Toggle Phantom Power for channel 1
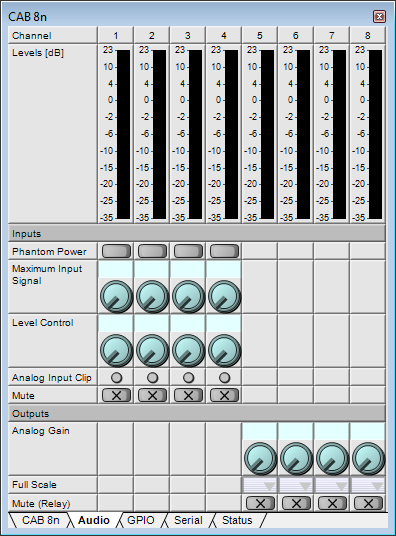The image size is (396, 536). (x=116, y=251)
